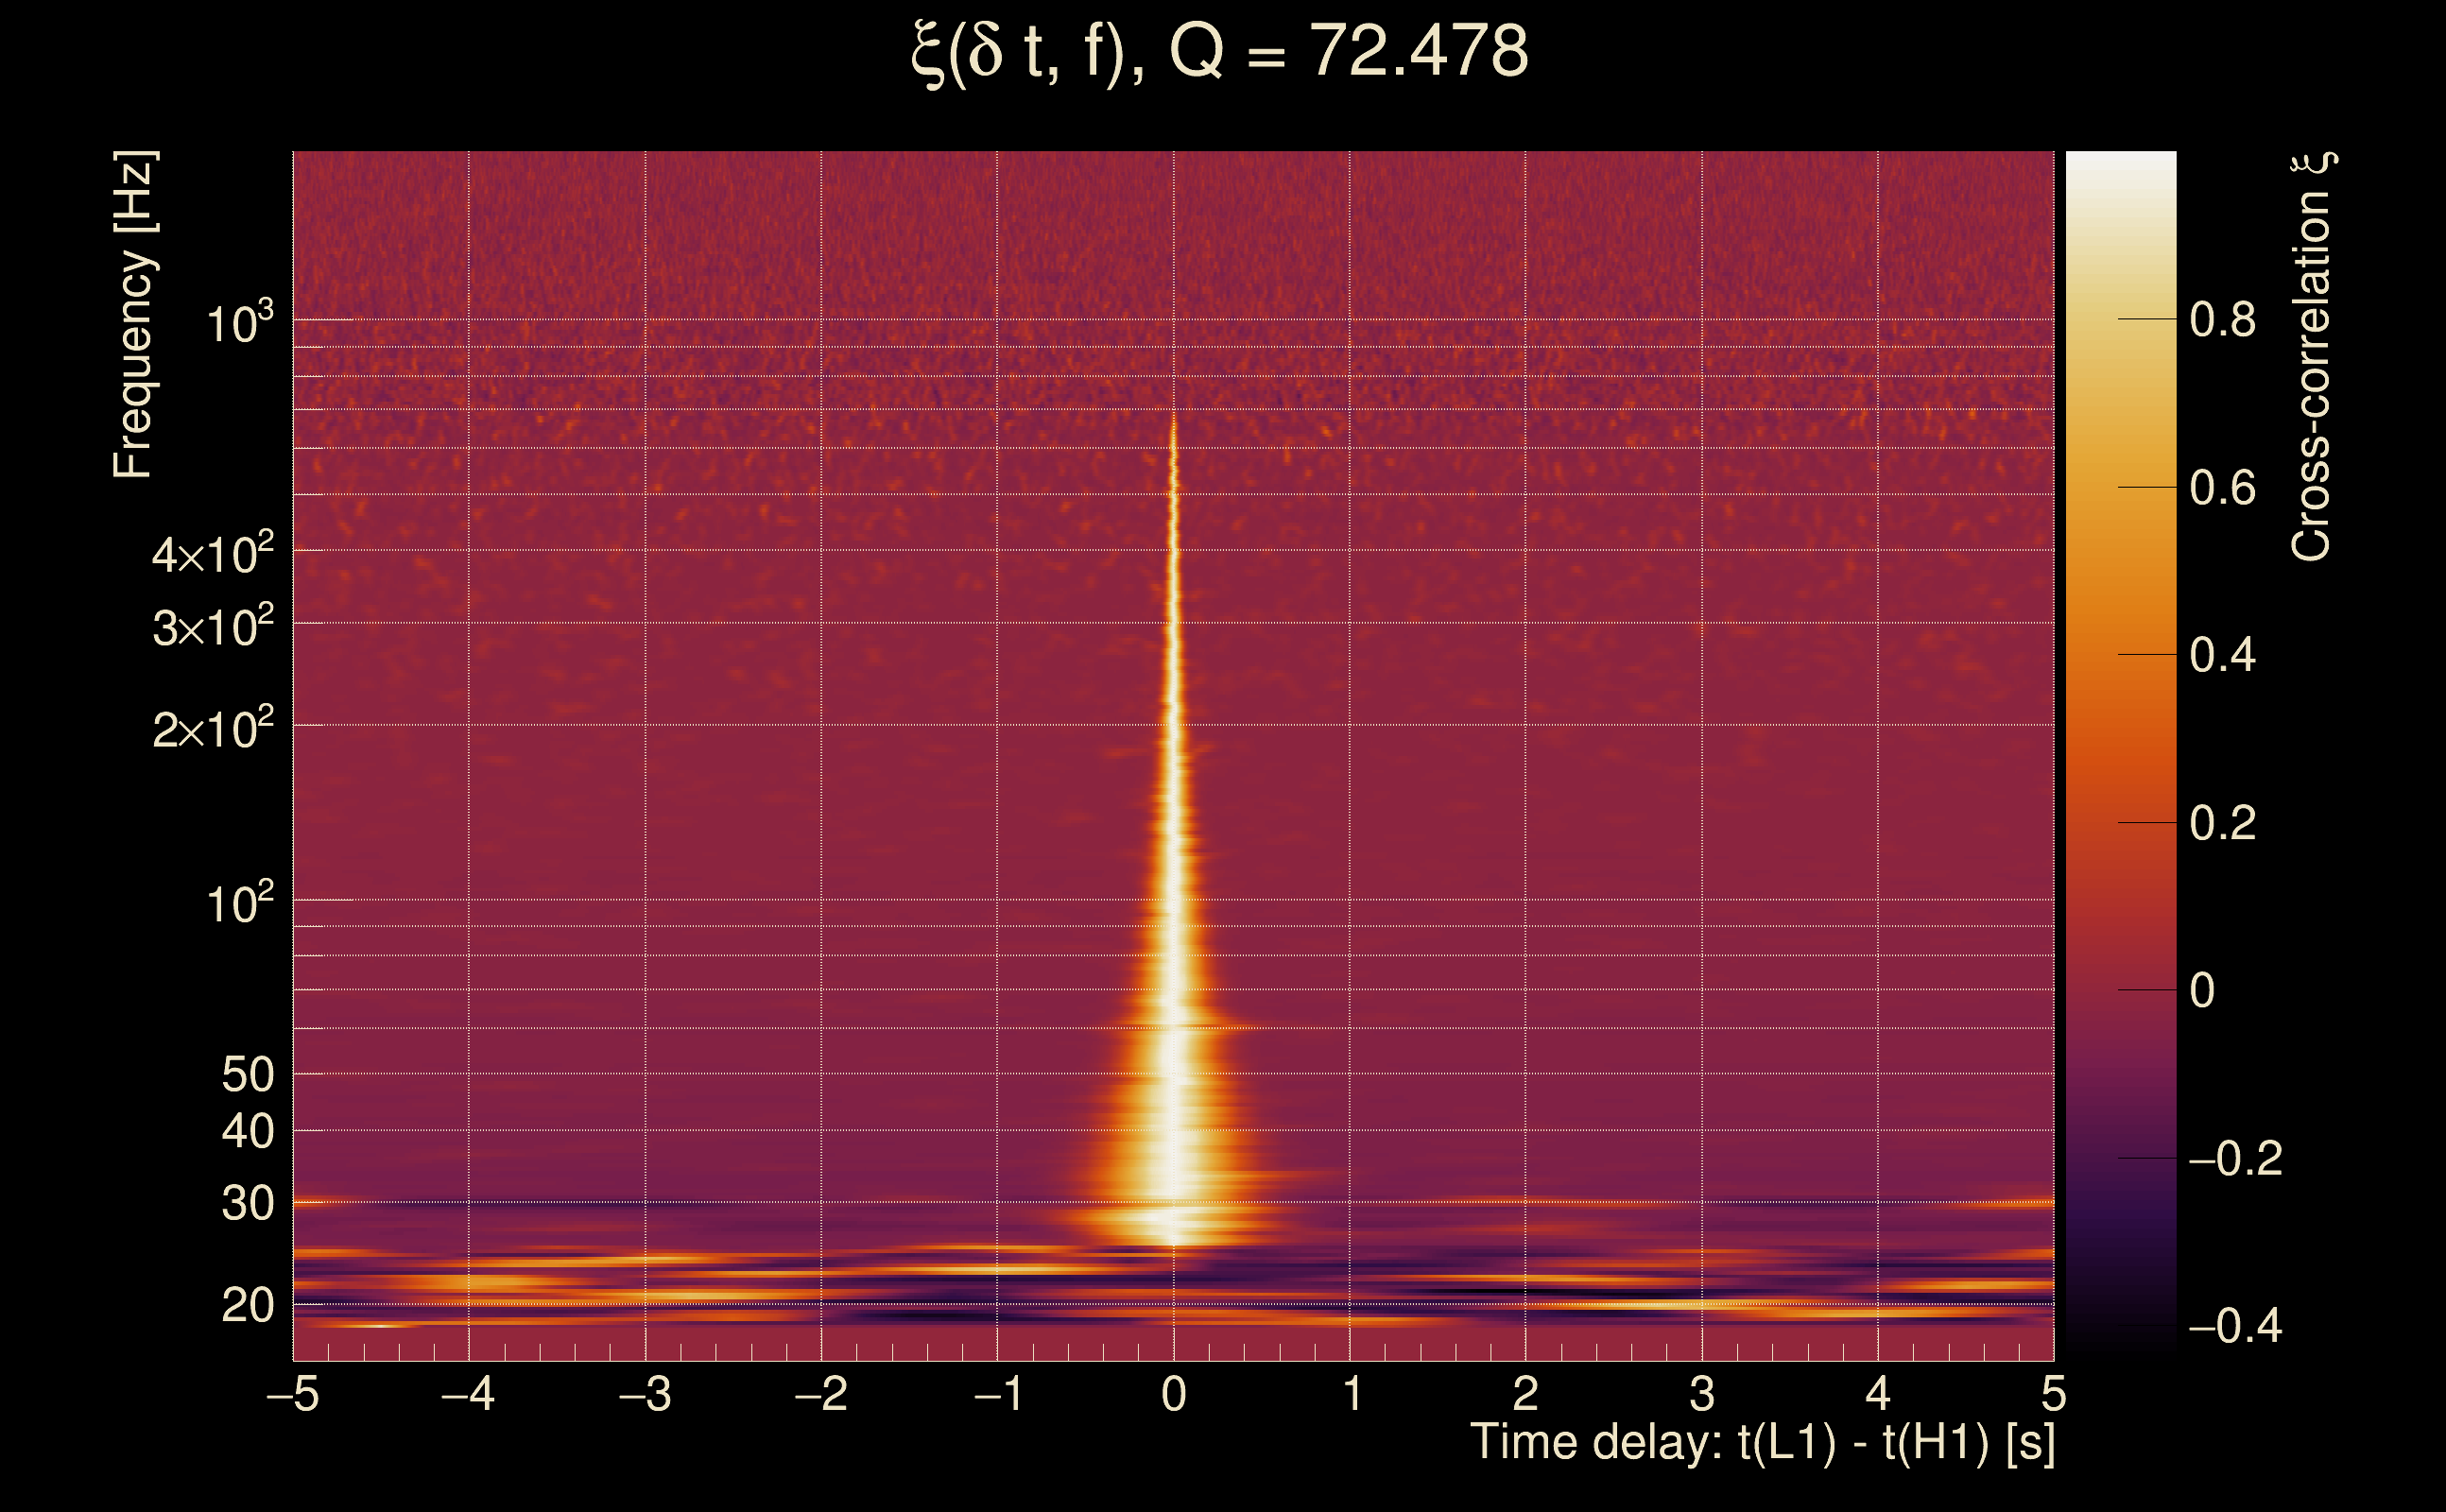The width and height of the screenshot is (2446, 1512).
Task: Click the x-axis tick label −5
Action: (x=293, y=1394)
